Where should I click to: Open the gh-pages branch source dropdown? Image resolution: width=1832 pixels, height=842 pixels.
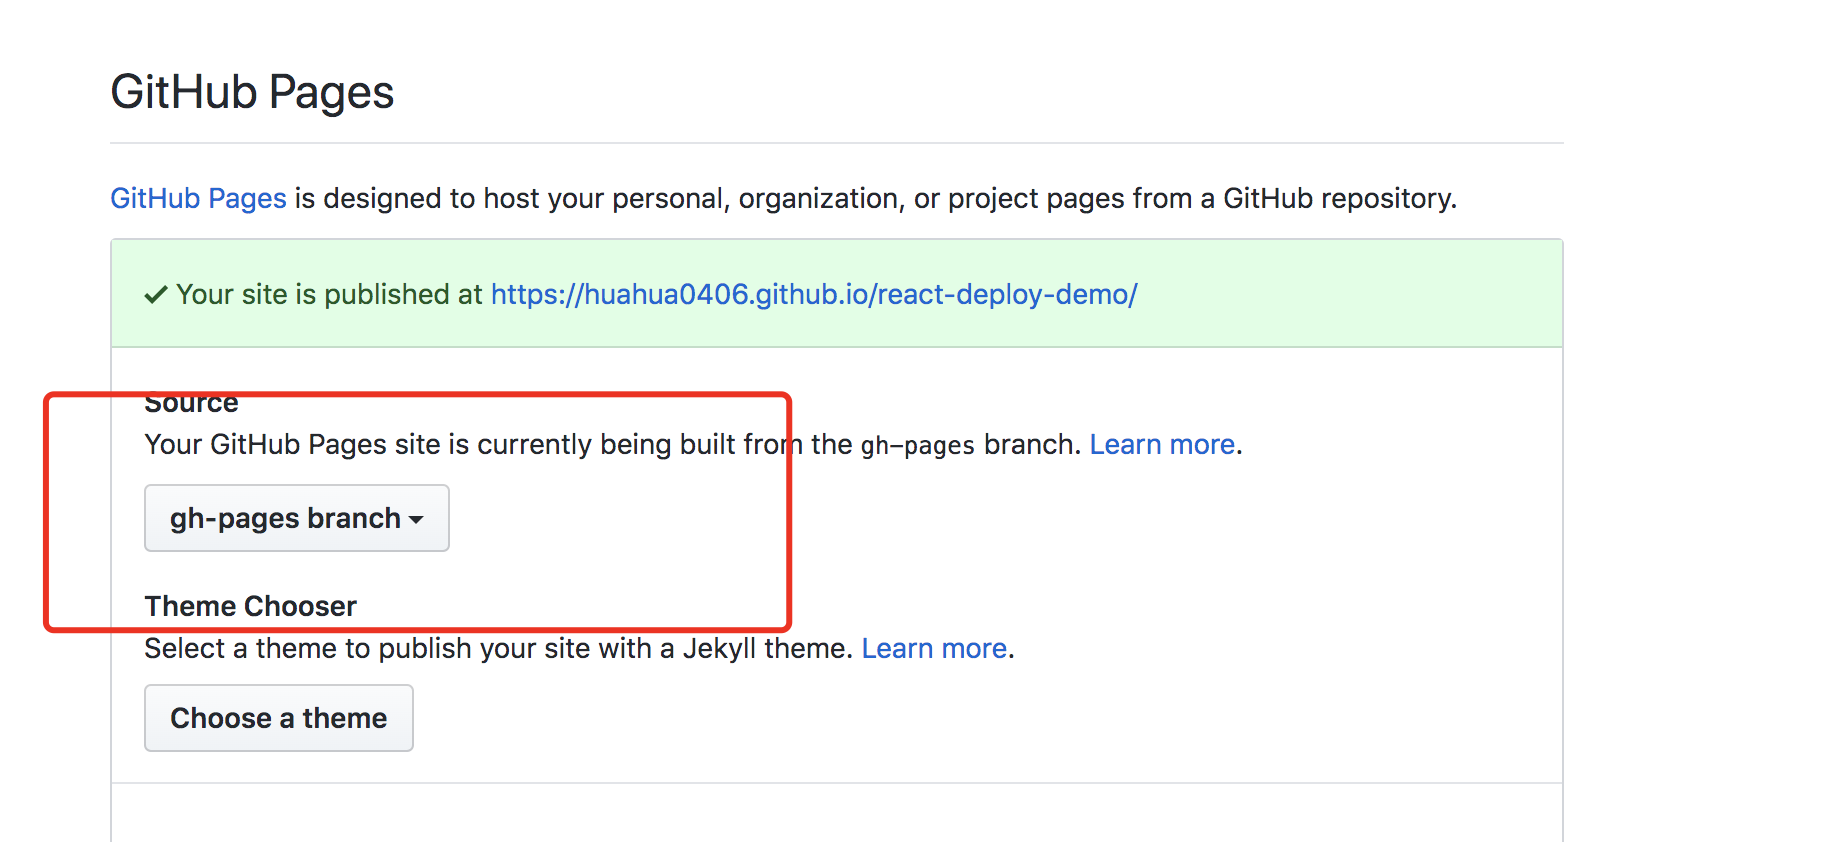[296, 518]
